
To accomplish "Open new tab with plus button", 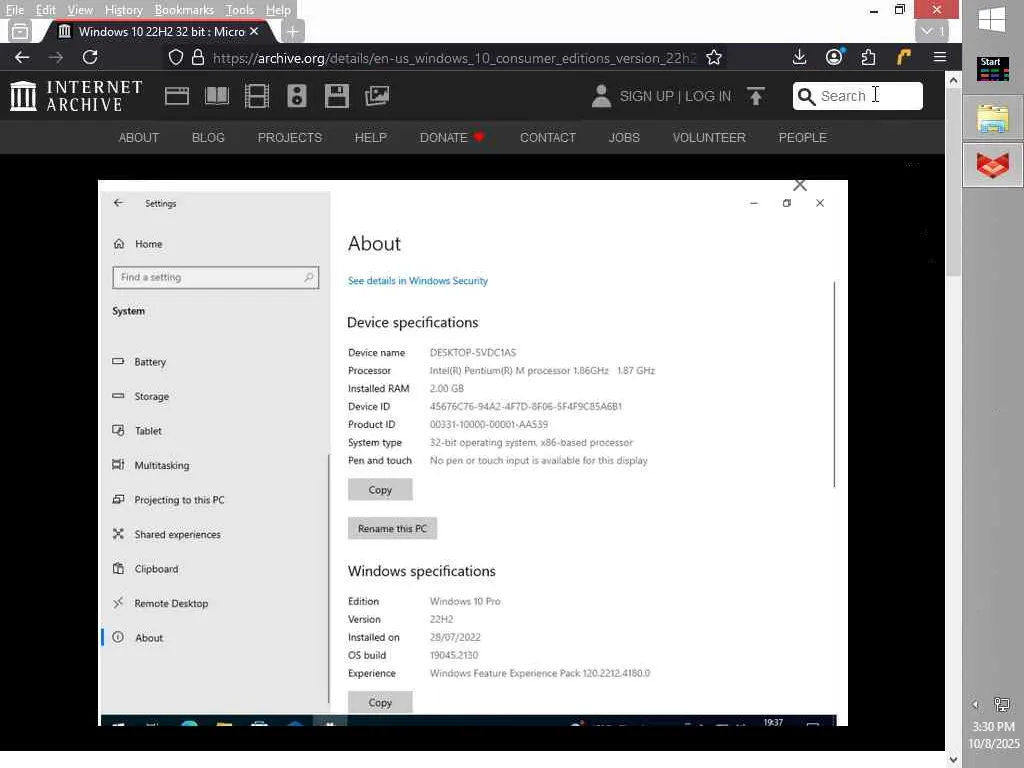I will pos(293,31).
